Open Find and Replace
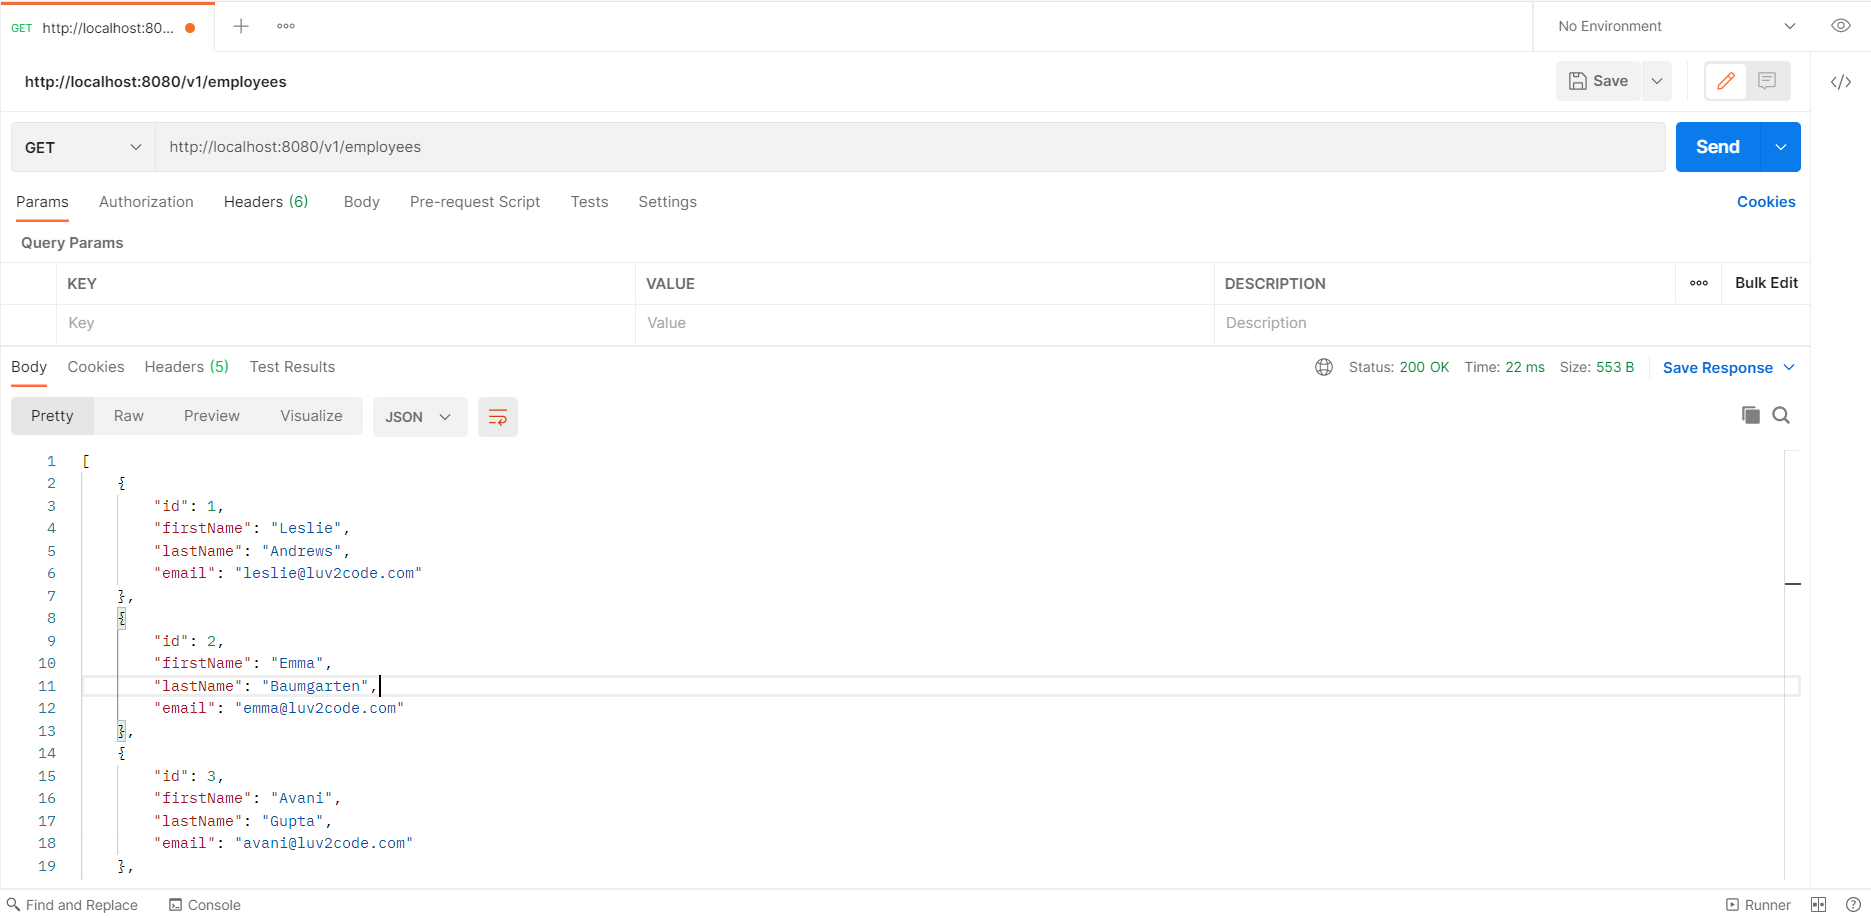The width and height of the screenshot is (1871, 918). [x=73, y=904]
